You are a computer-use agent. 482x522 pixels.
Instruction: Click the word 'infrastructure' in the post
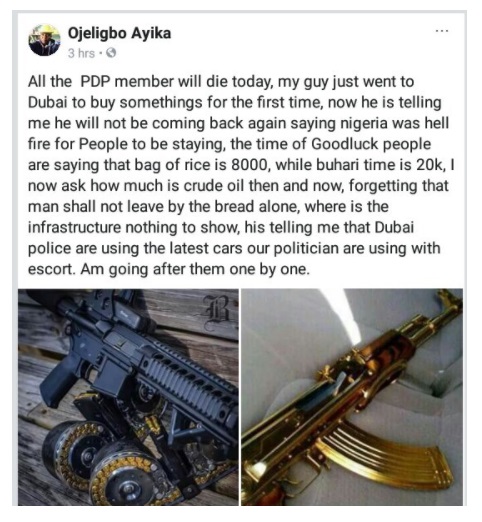pos(74,227)
